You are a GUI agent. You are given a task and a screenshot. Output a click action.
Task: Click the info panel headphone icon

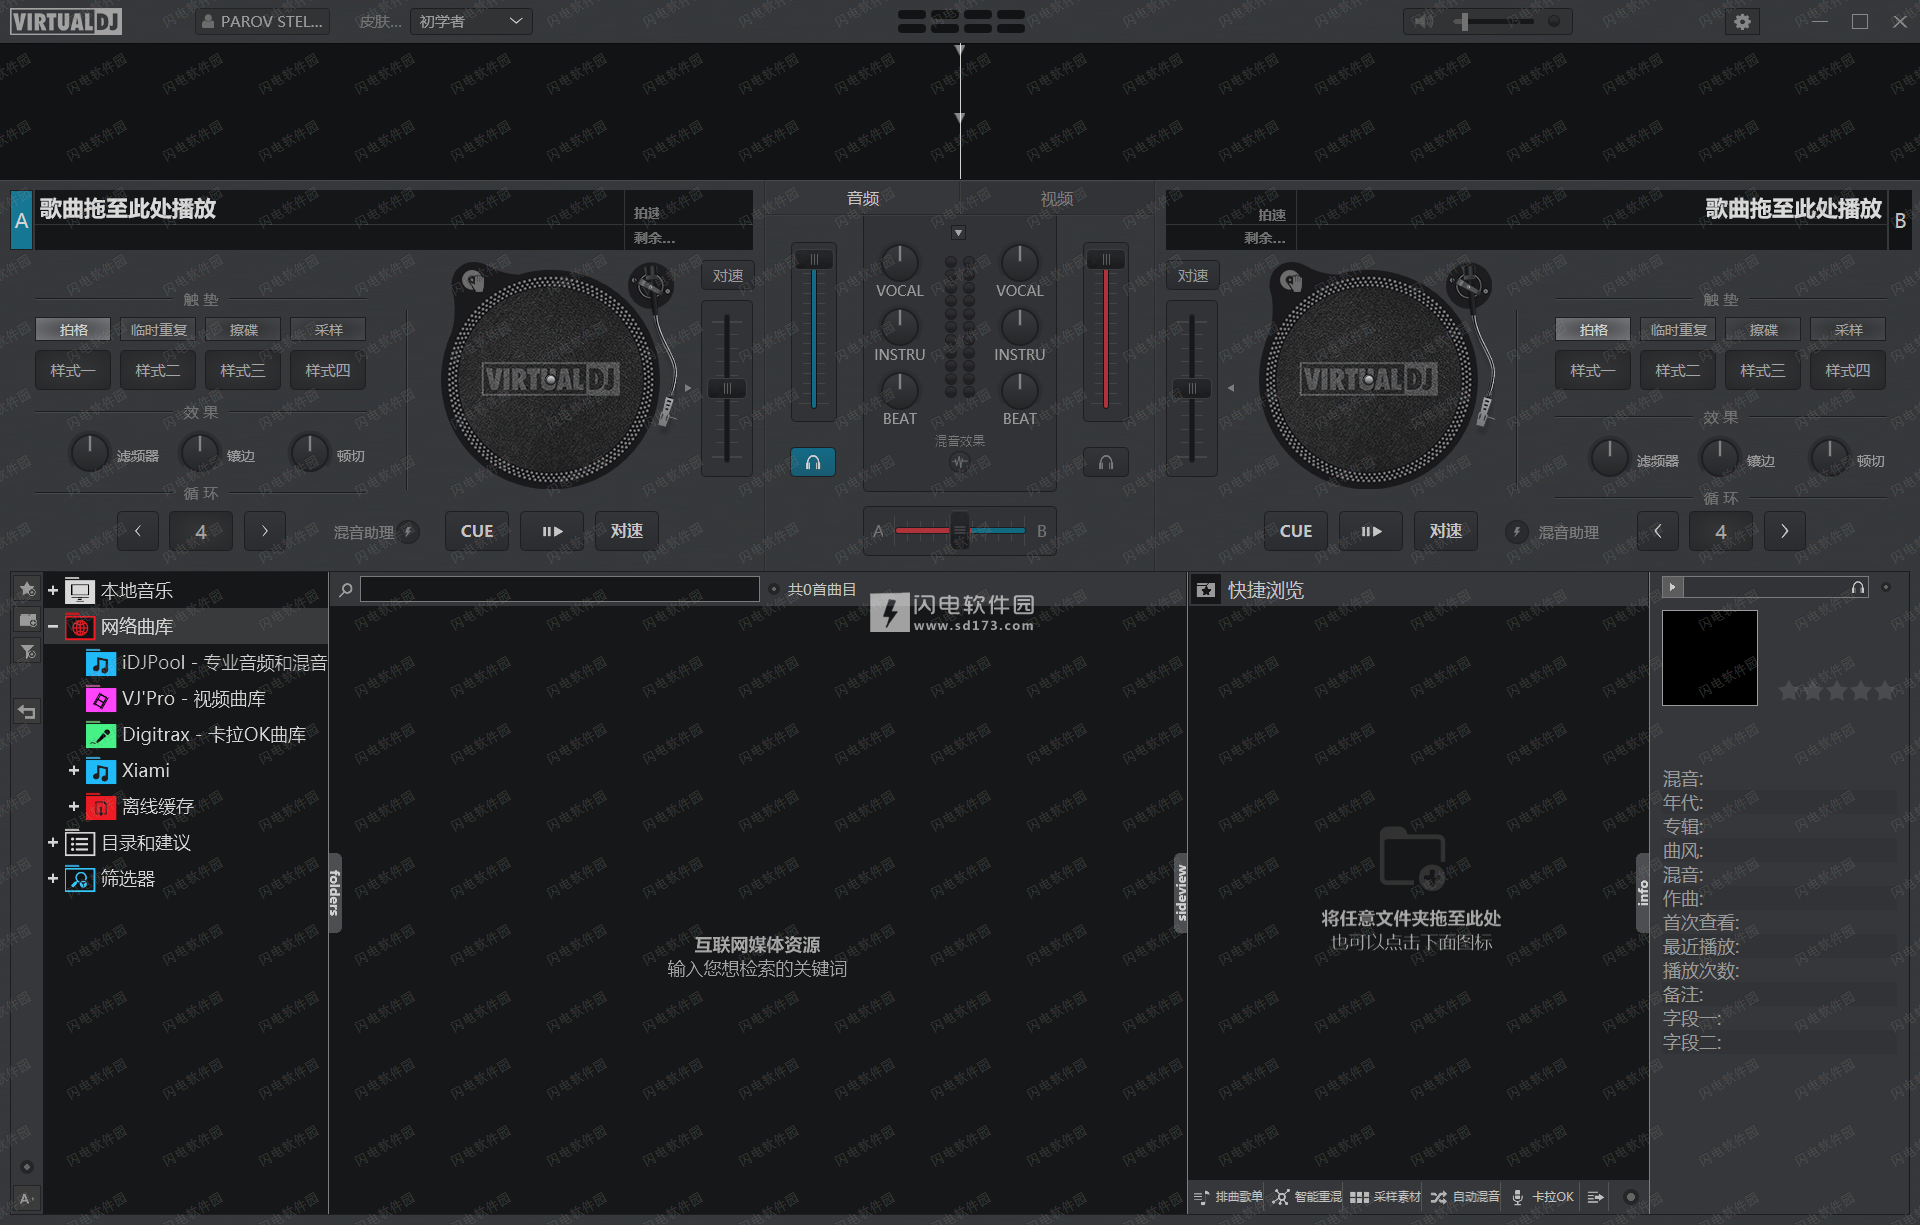[x=1857, y=587]
